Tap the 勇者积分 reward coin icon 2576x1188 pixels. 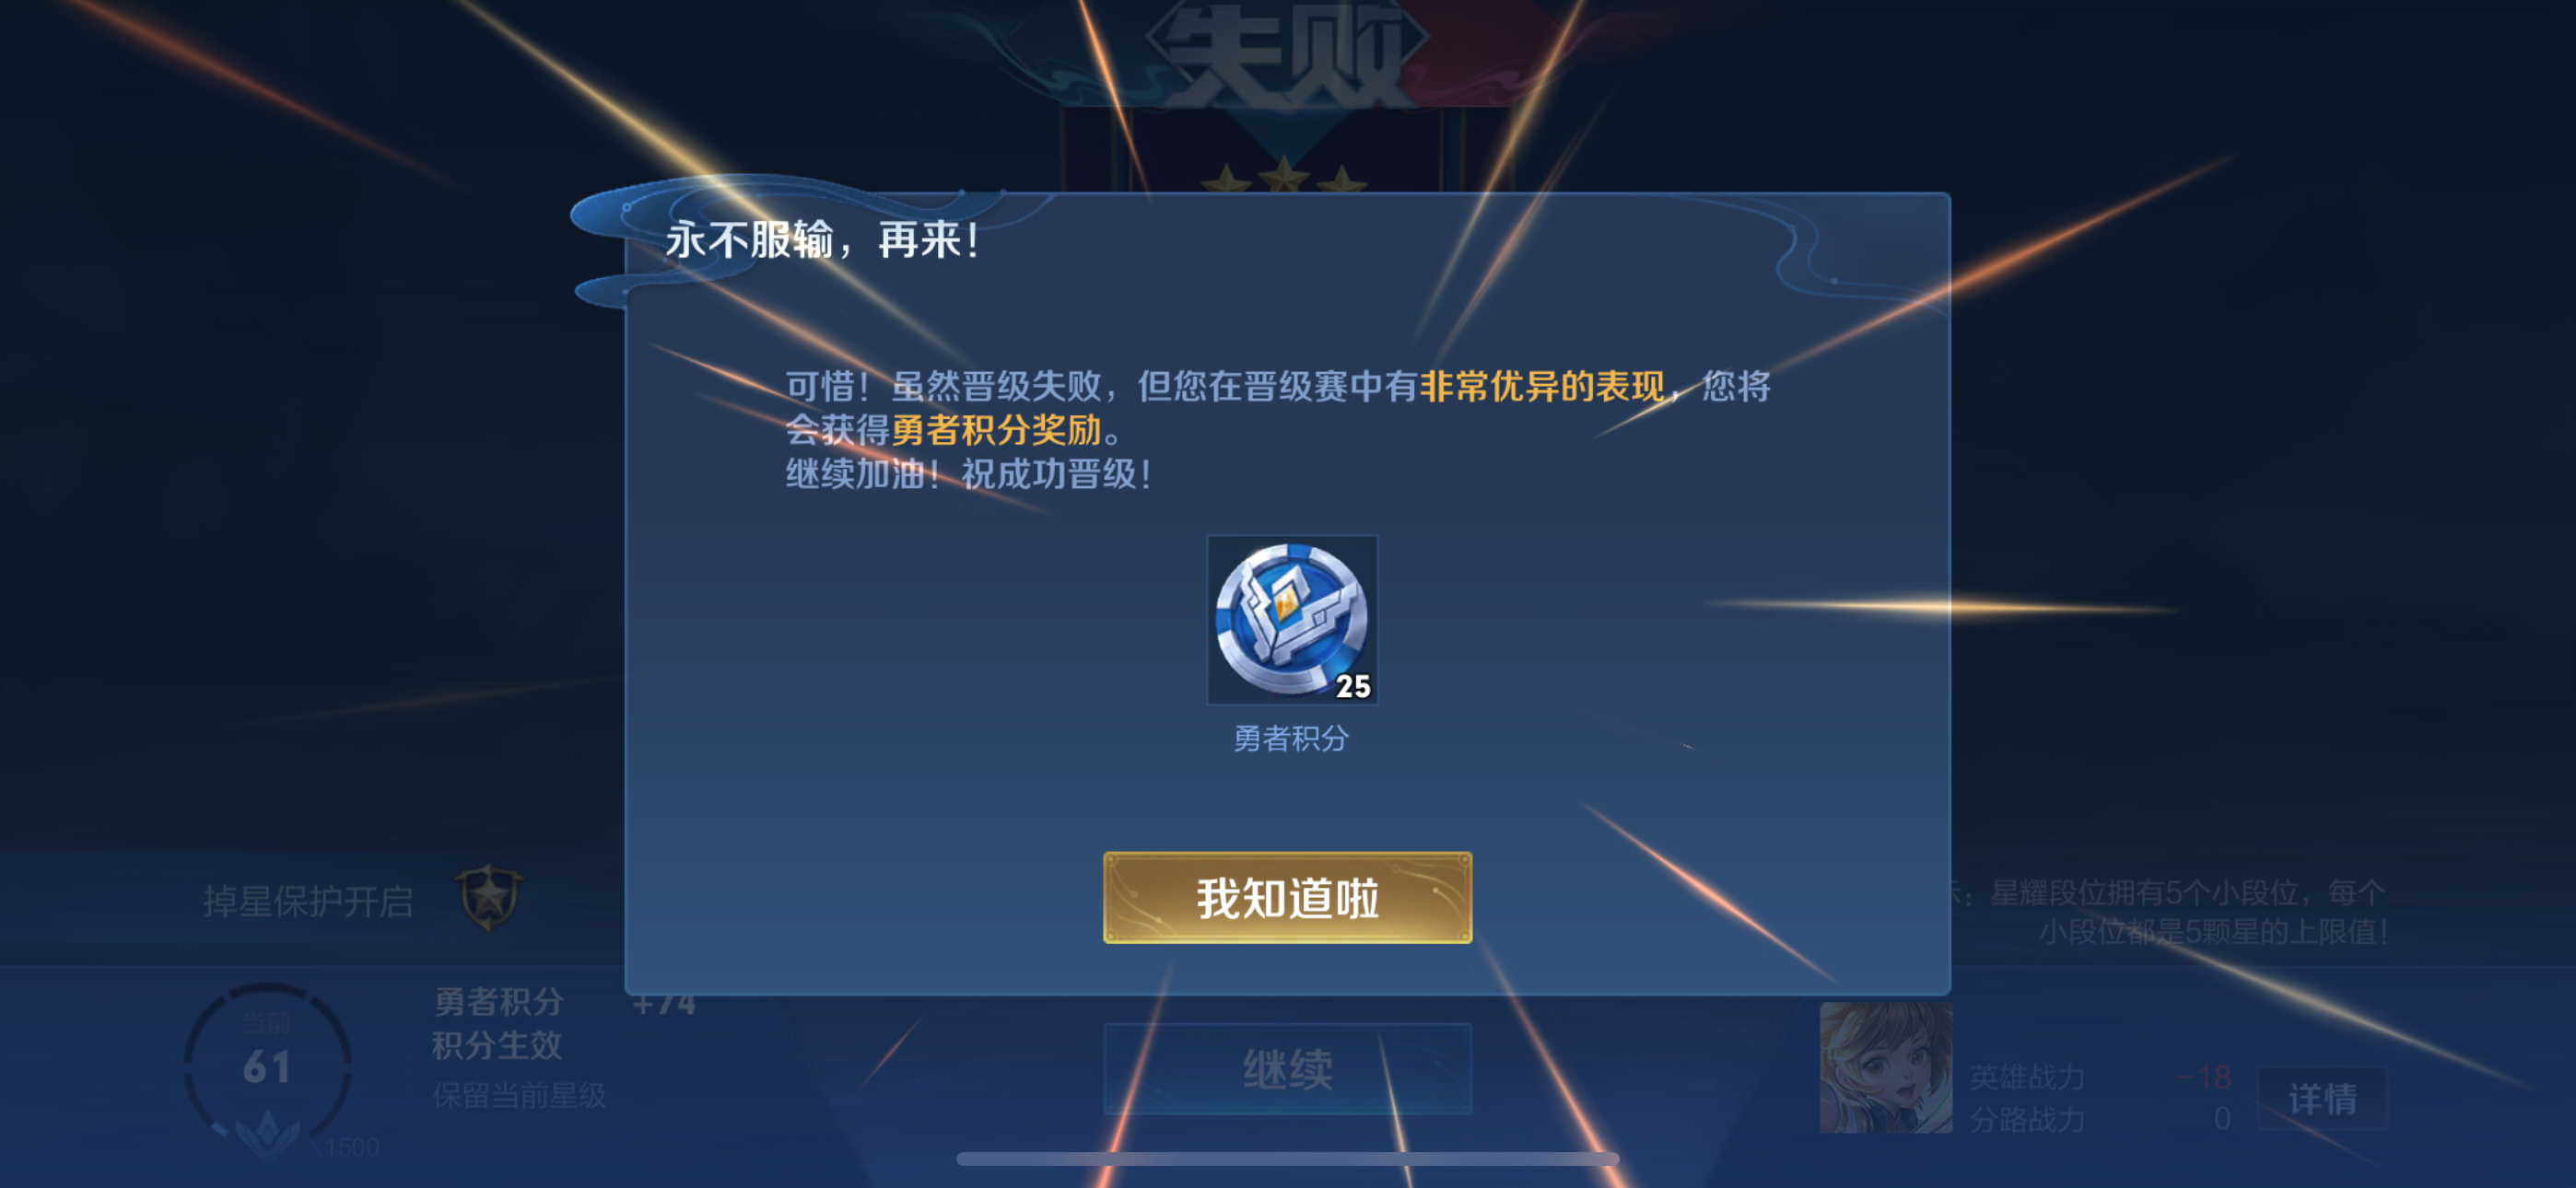(1292, 619)
